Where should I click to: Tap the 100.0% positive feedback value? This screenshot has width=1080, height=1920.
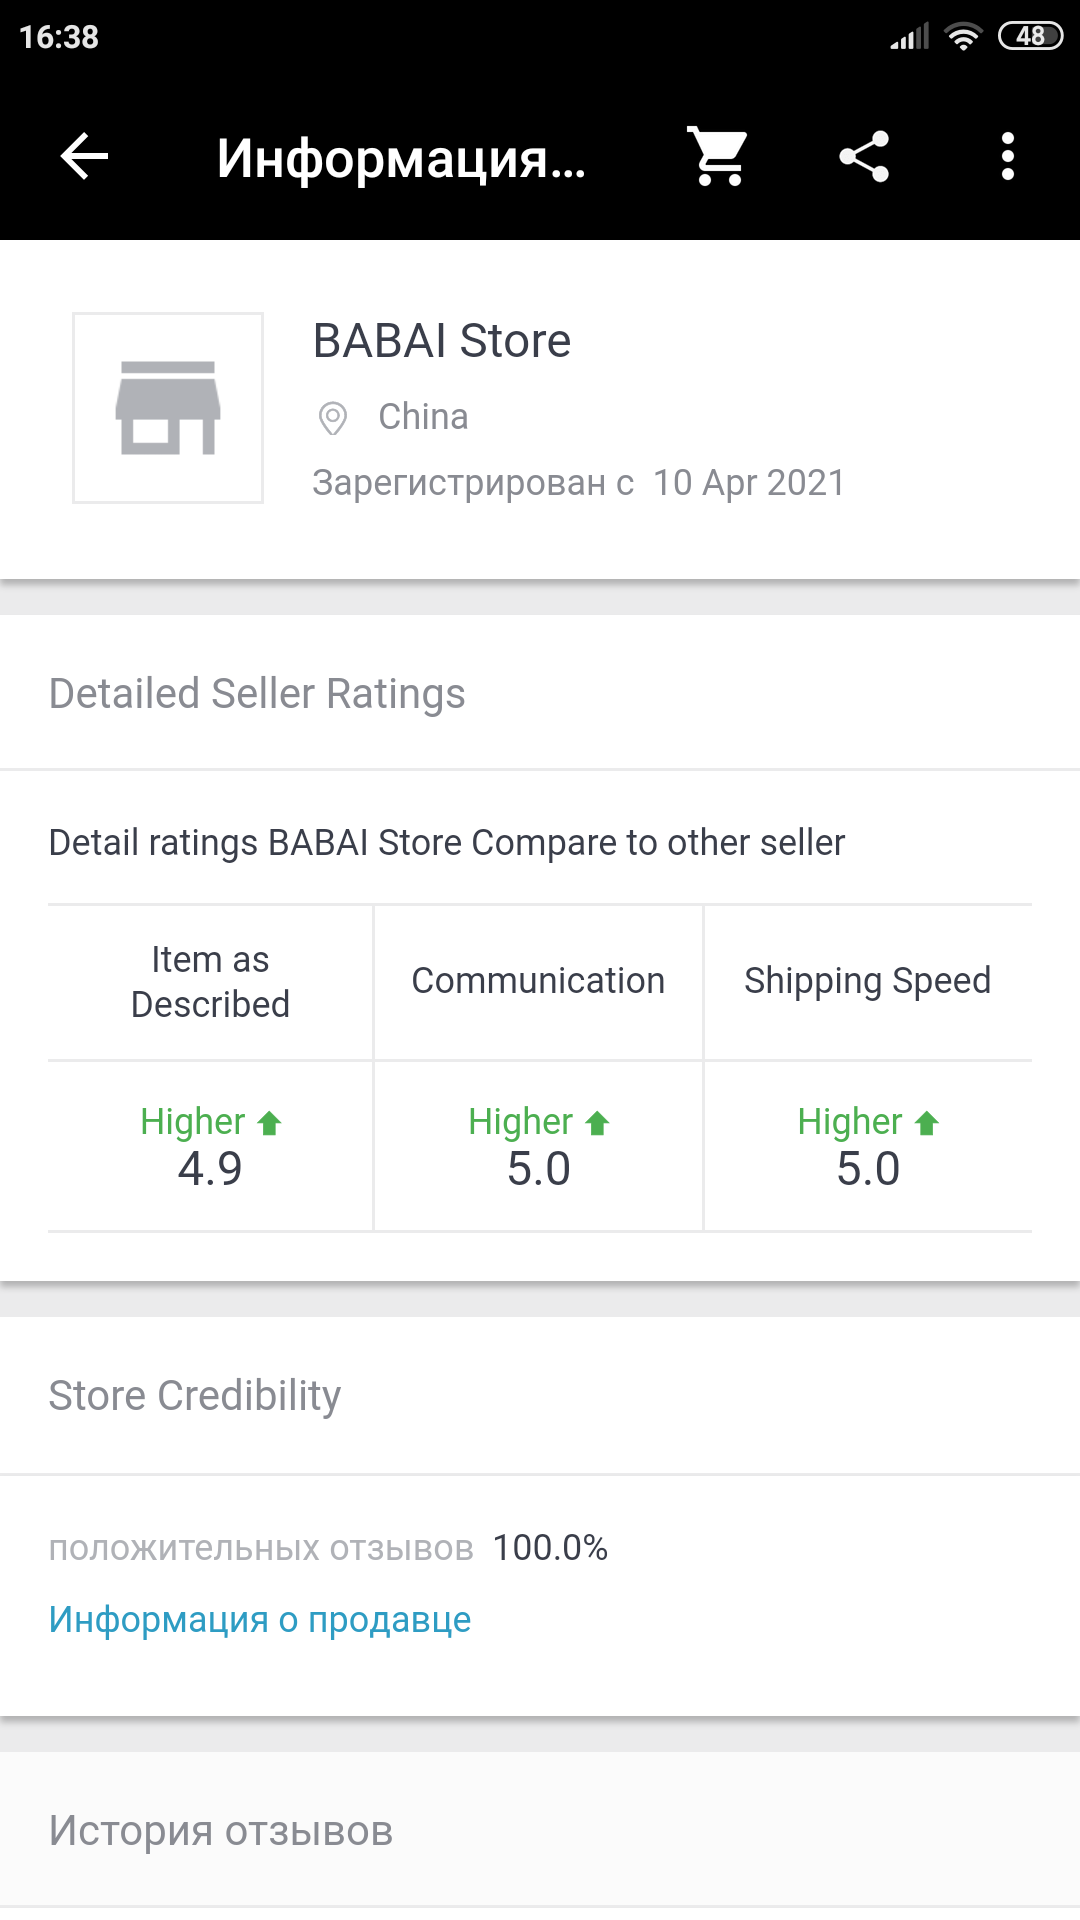tap(550, 1548)
